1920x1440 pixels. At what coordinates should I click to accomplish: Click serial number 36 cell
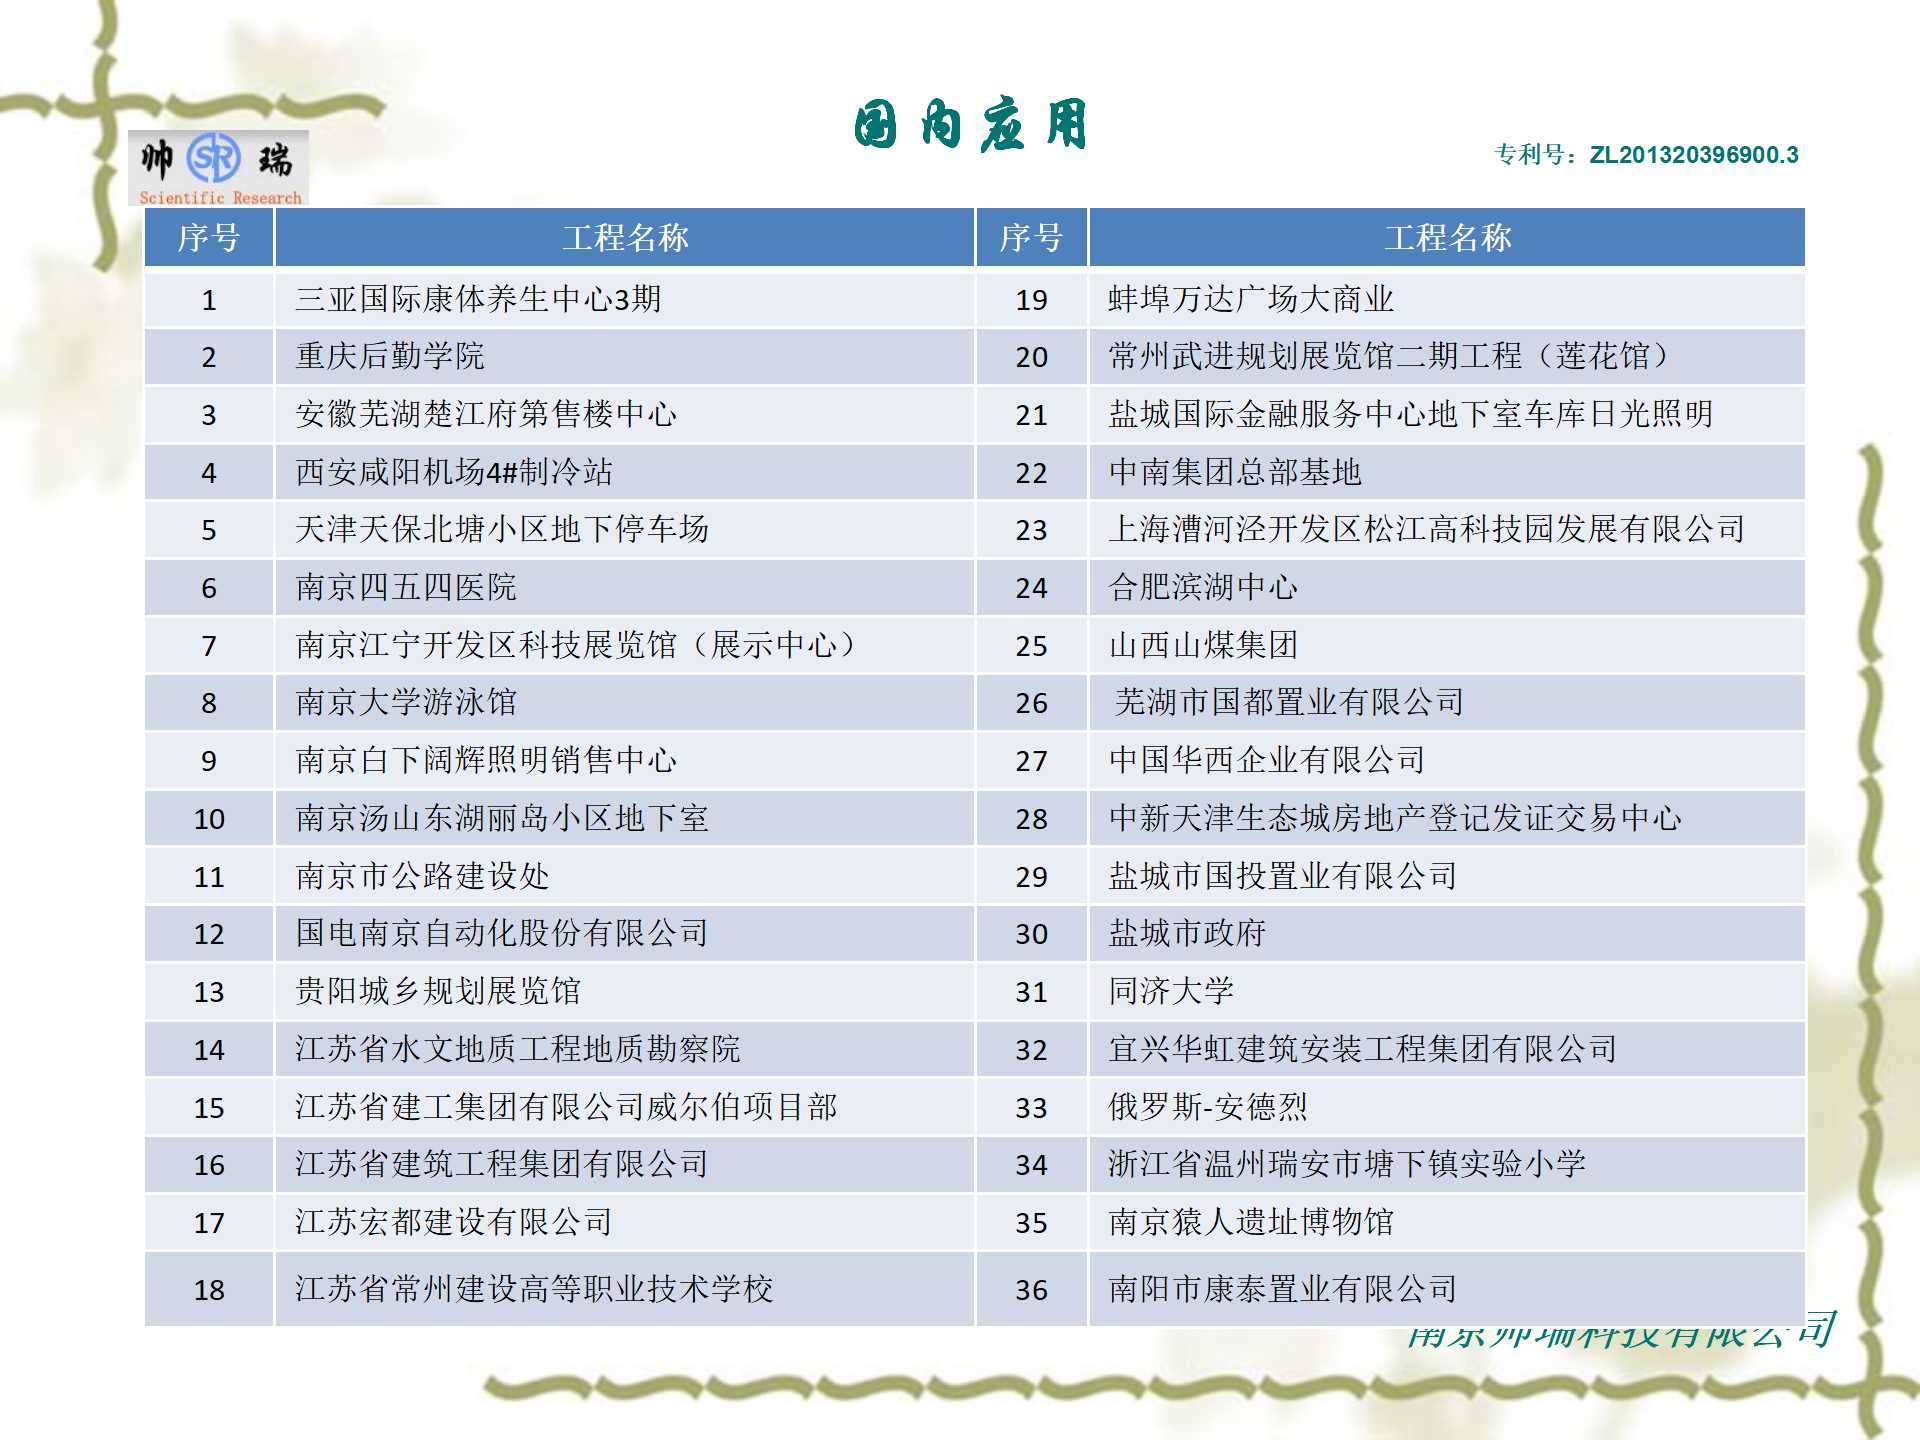click(1031, 1290)
